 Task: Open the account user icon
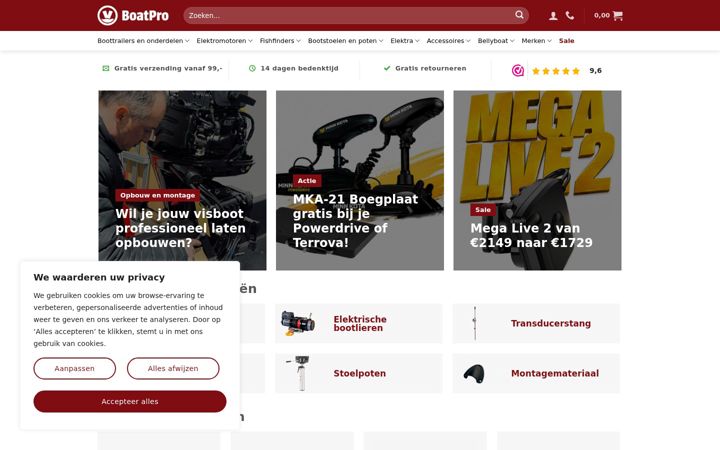[x=553, y=16]
